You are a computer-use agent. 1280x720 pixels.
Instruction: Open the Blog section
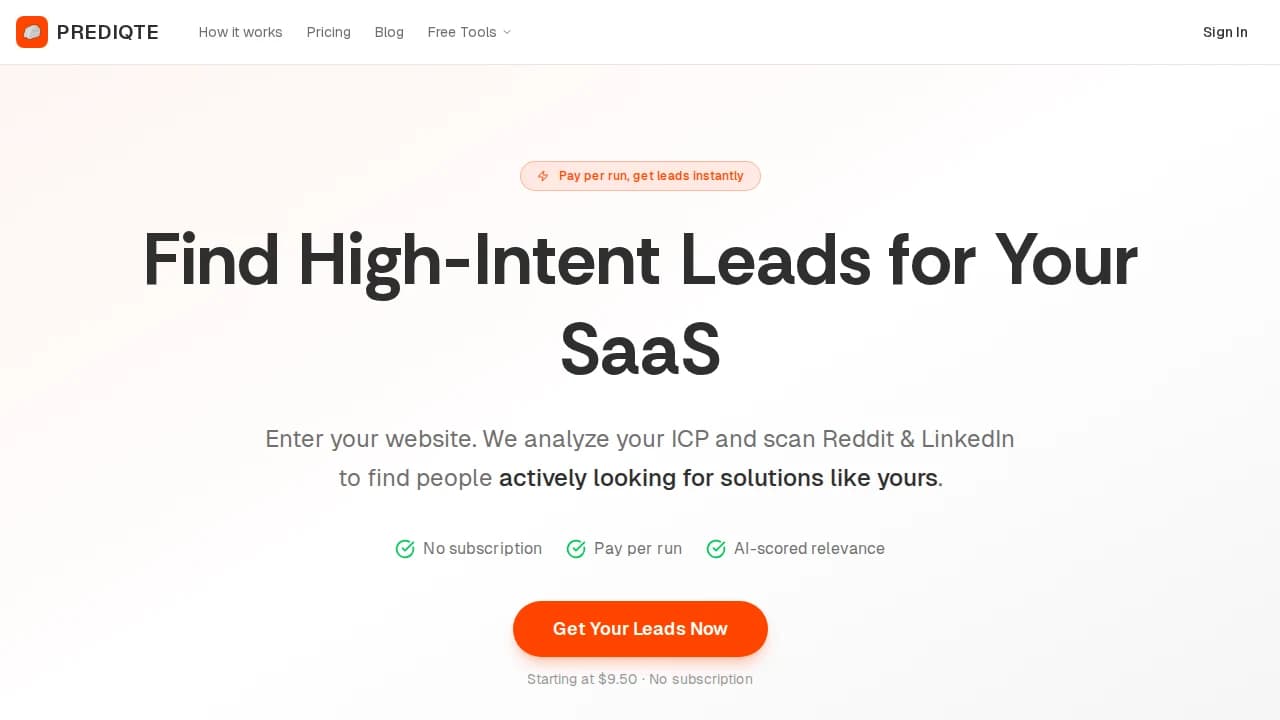click(x=389, y=32)
